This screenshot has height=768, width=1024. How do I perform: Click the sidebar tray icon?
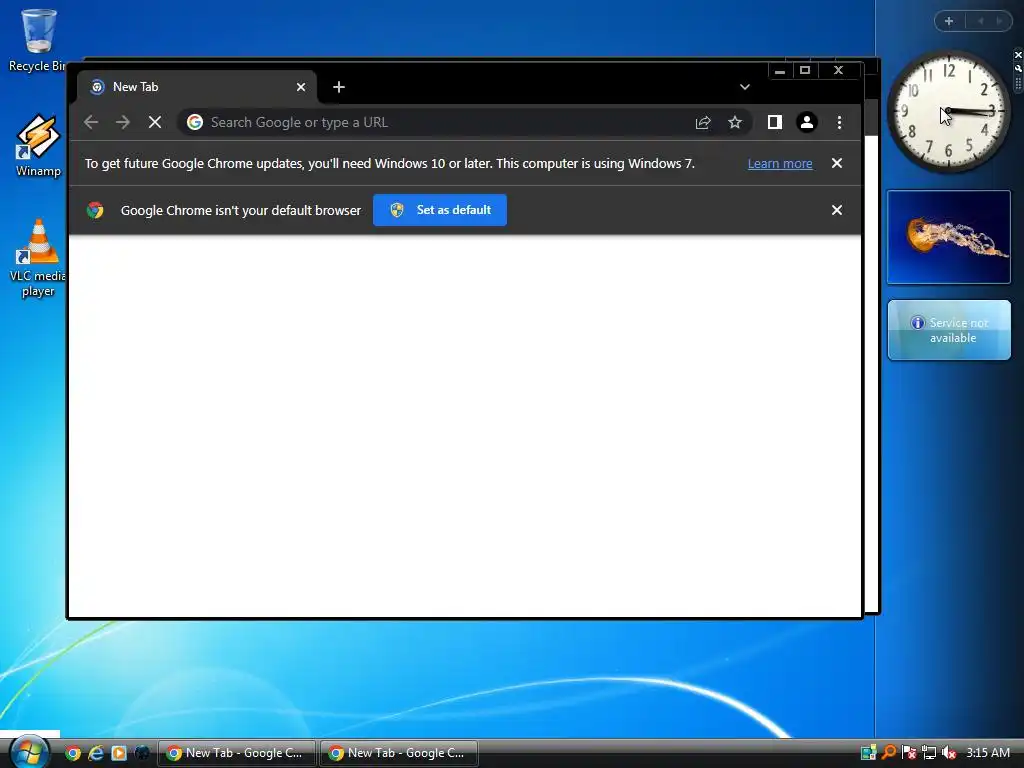(868, 752)
